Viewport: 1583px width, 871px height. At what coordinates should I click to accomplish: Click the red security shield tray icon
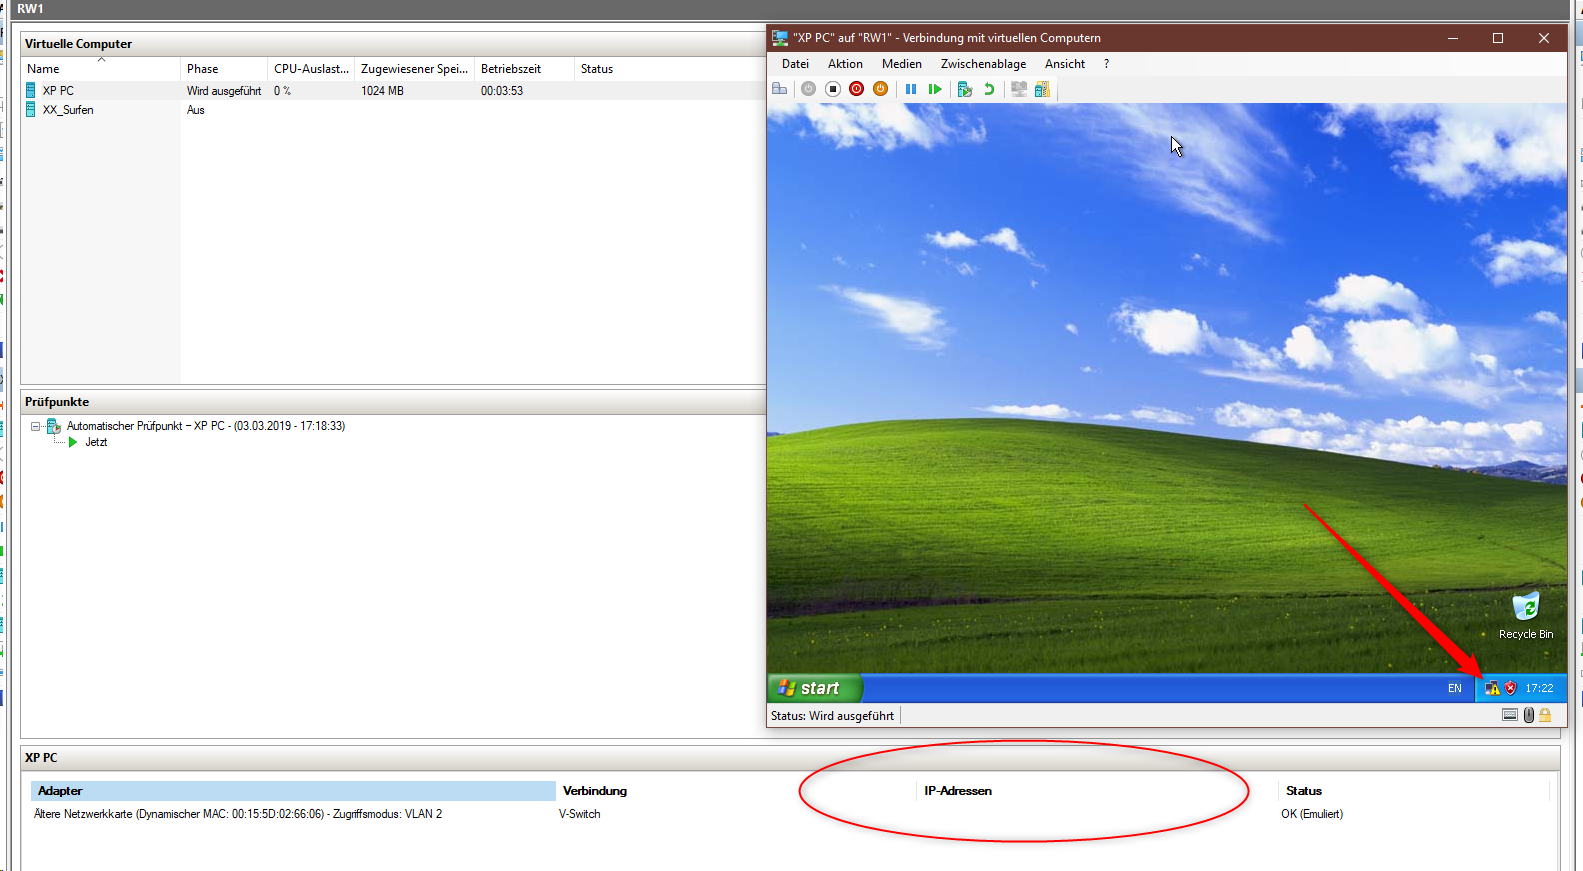[x=1510, y=688]
